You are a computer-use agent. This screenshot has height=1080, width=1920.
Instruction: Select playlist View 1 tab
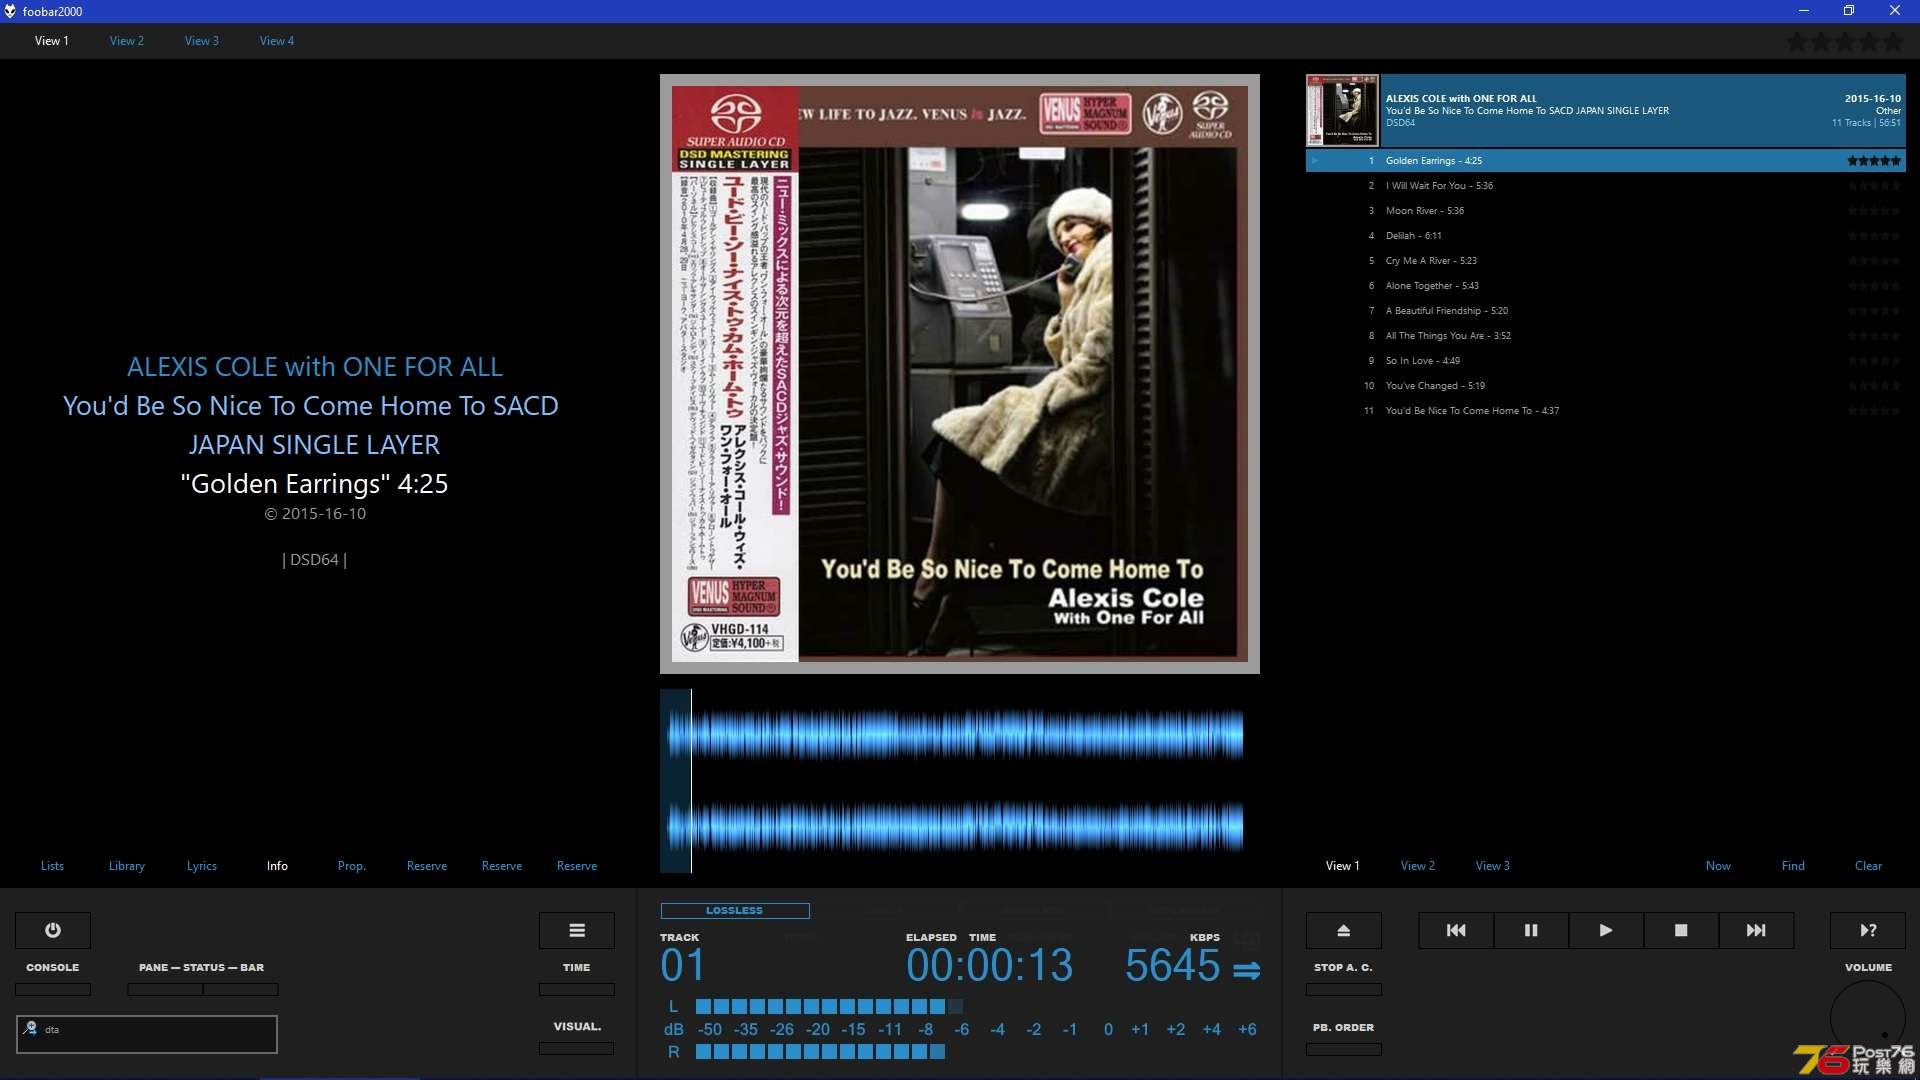tap(1343, 866)
